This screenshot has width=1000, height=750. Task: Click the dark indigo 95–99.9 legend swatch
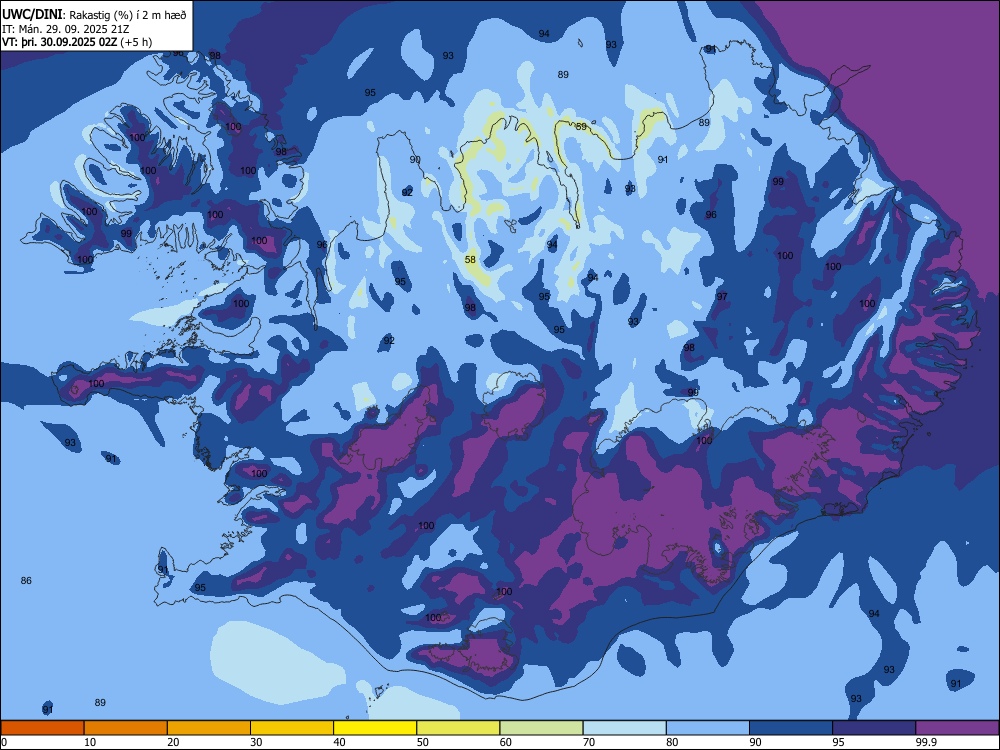point(874,728)
